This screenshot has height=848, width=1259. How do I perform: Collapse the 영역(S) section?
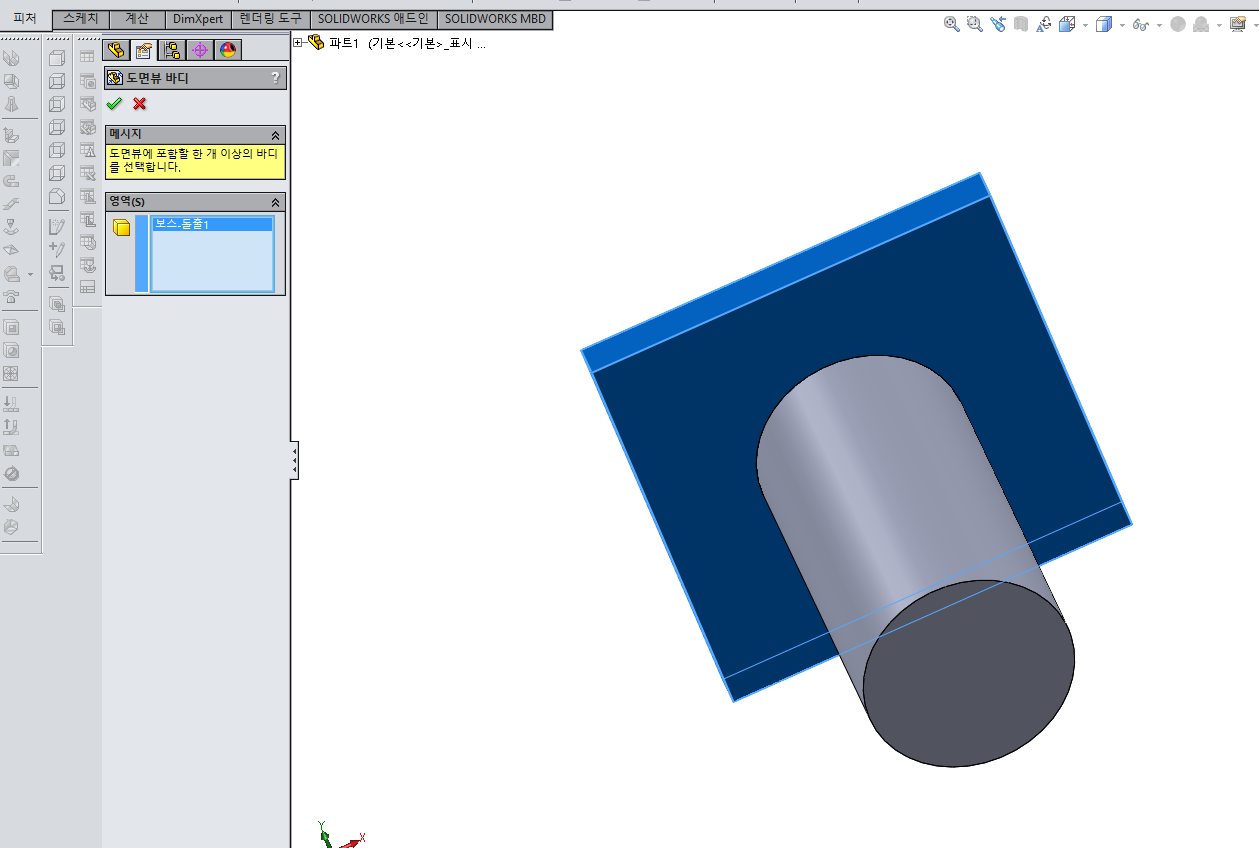point(276,202)
